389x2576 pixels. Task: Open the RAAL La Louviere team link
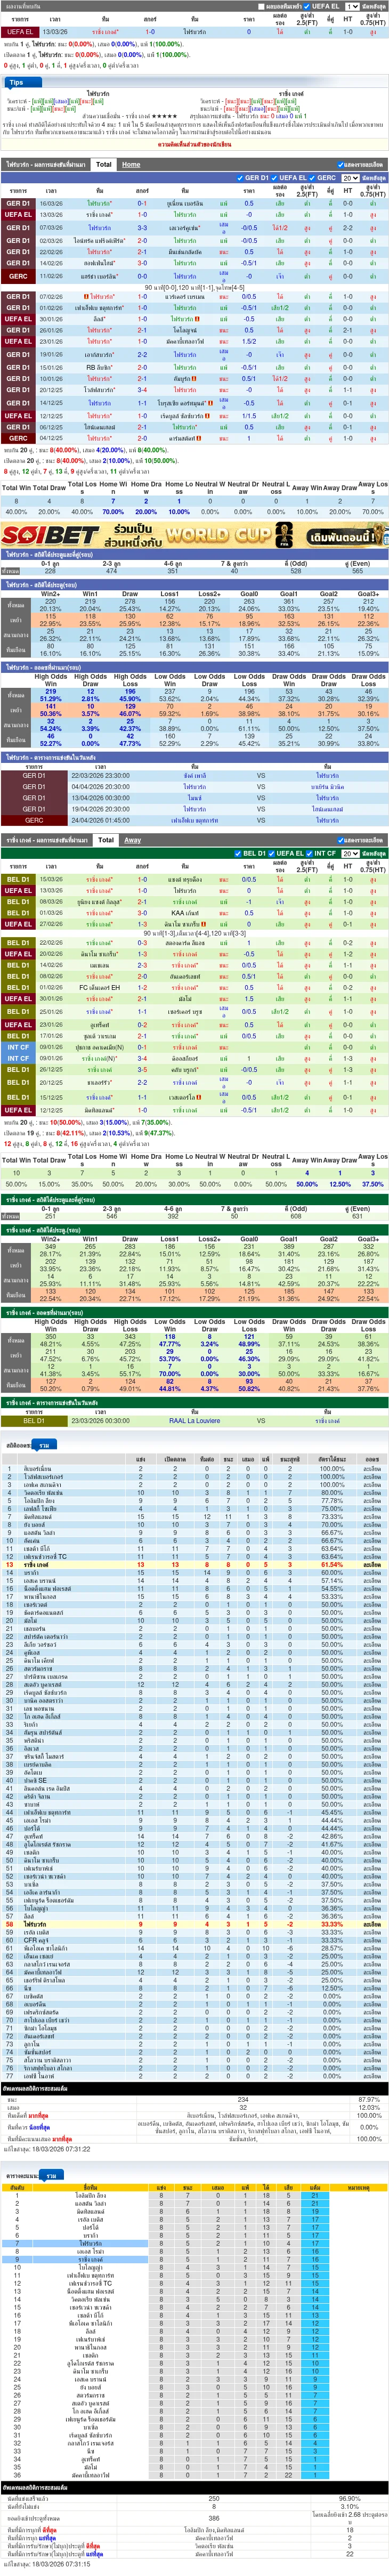(194, 1420)
